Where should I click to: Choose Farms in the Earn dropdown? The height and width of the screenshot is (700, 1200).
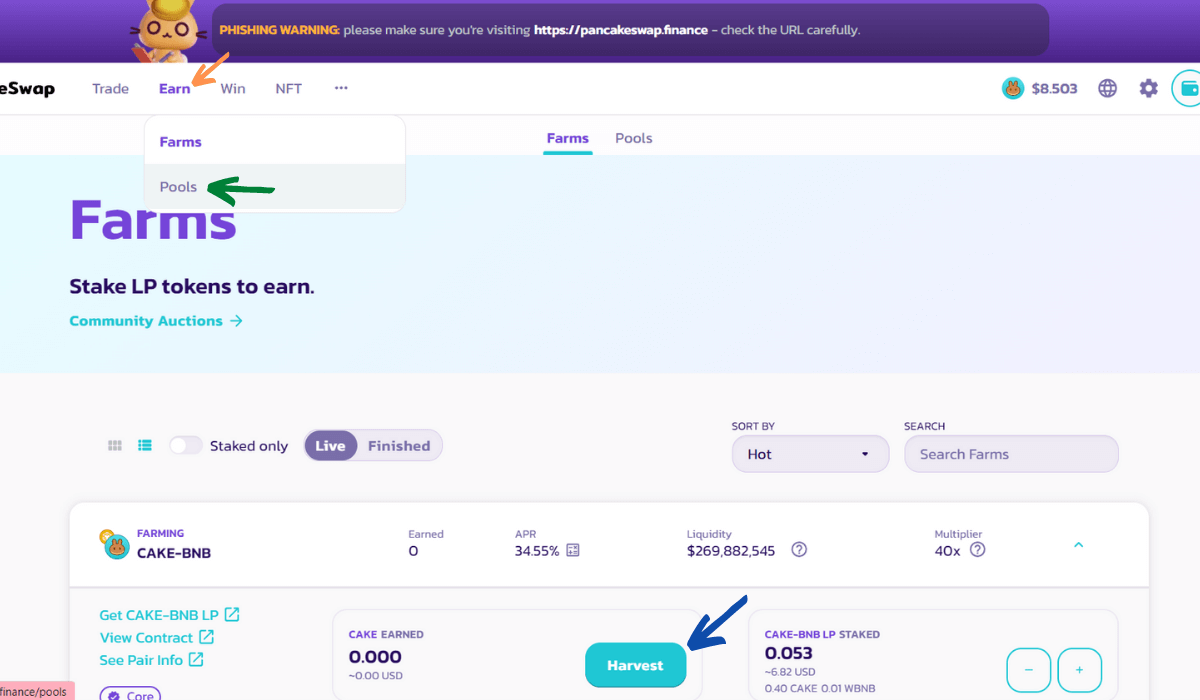[275, 142]
